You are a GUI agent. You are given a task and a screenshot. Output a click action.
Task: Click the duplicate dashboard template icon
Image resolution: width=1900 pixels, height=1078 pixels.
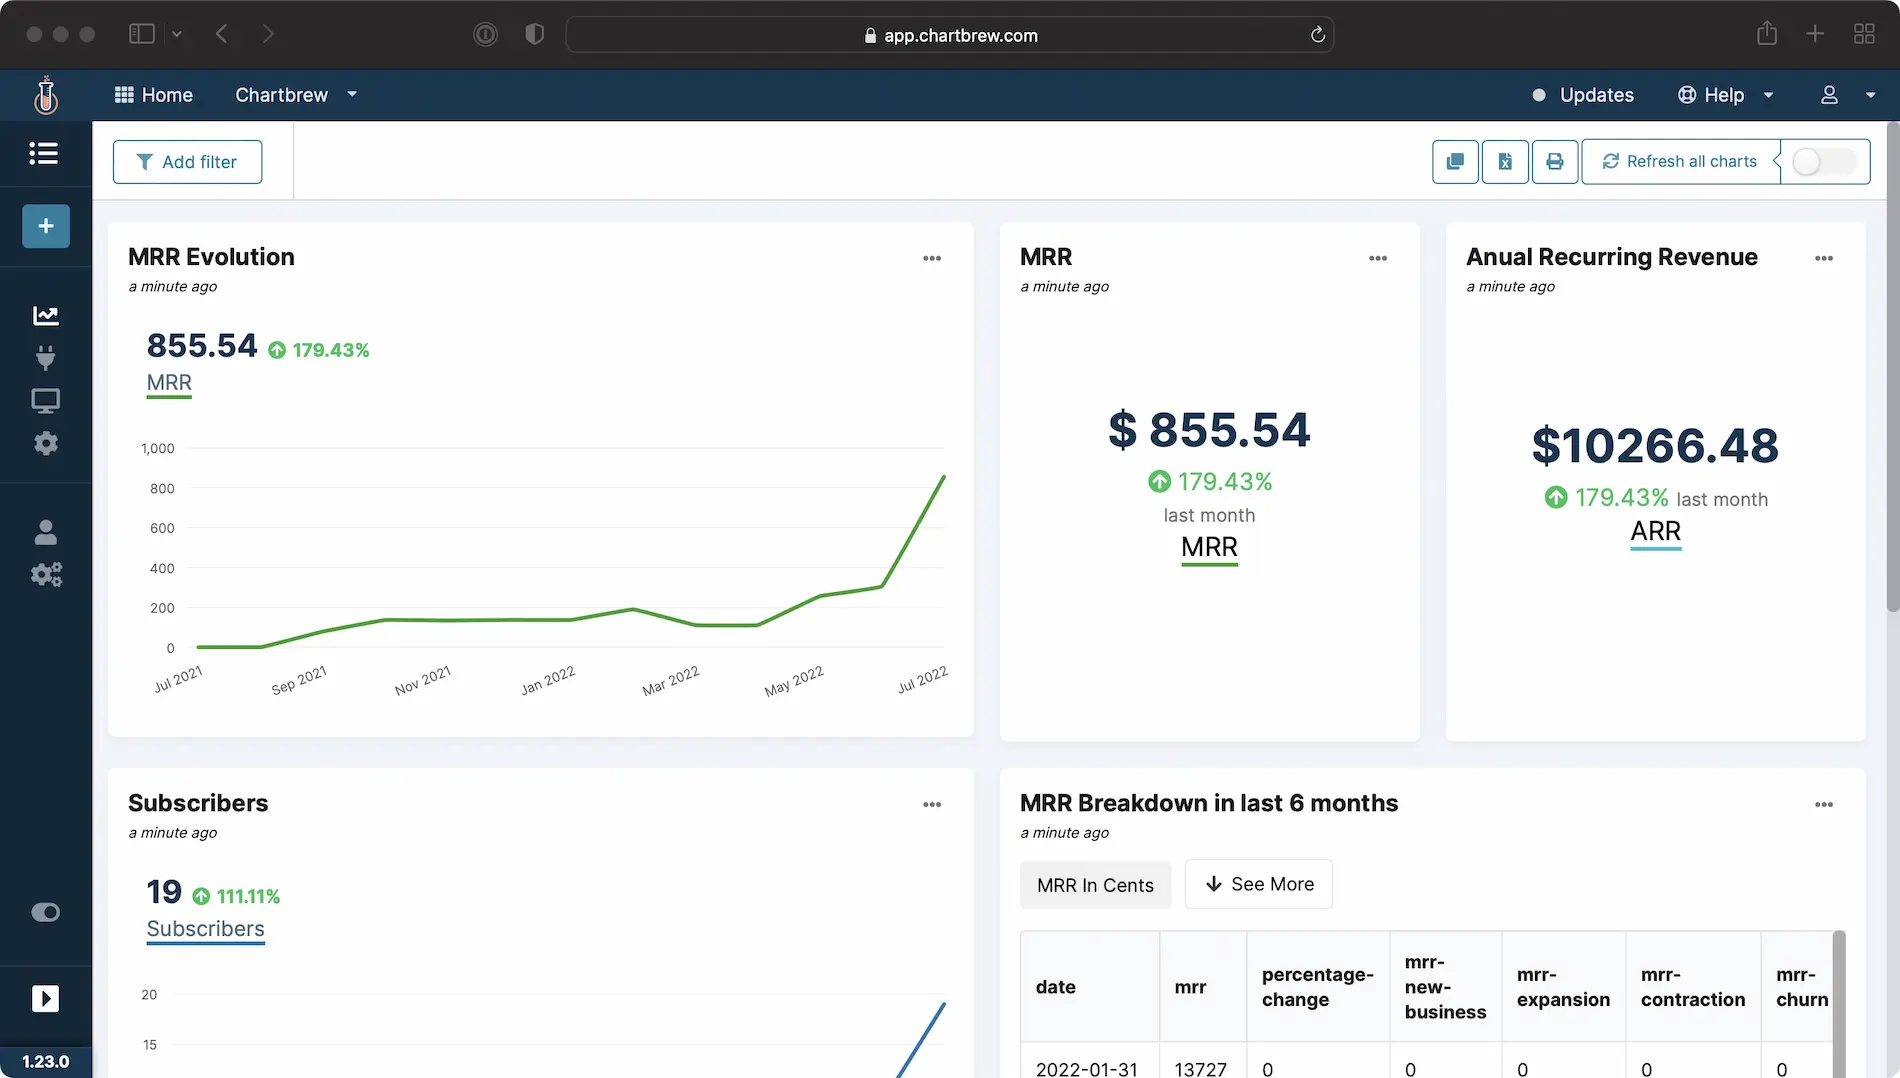point(1455,162)
